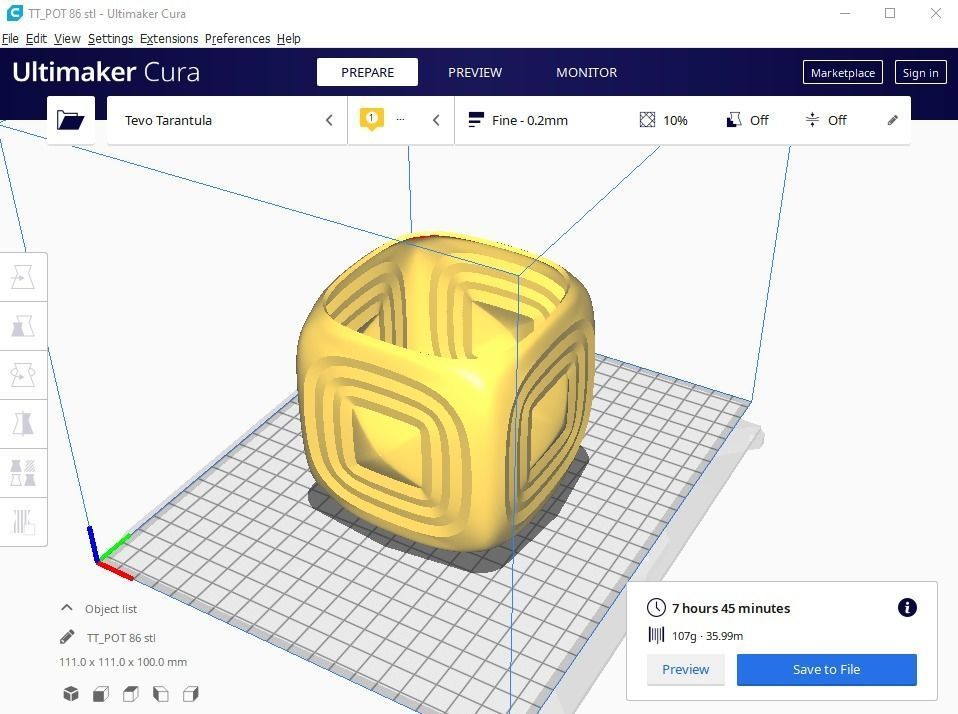Switch to front view cube icon
Image resolution: width=958 pixels, height=714 pixels.
[101, 694]
